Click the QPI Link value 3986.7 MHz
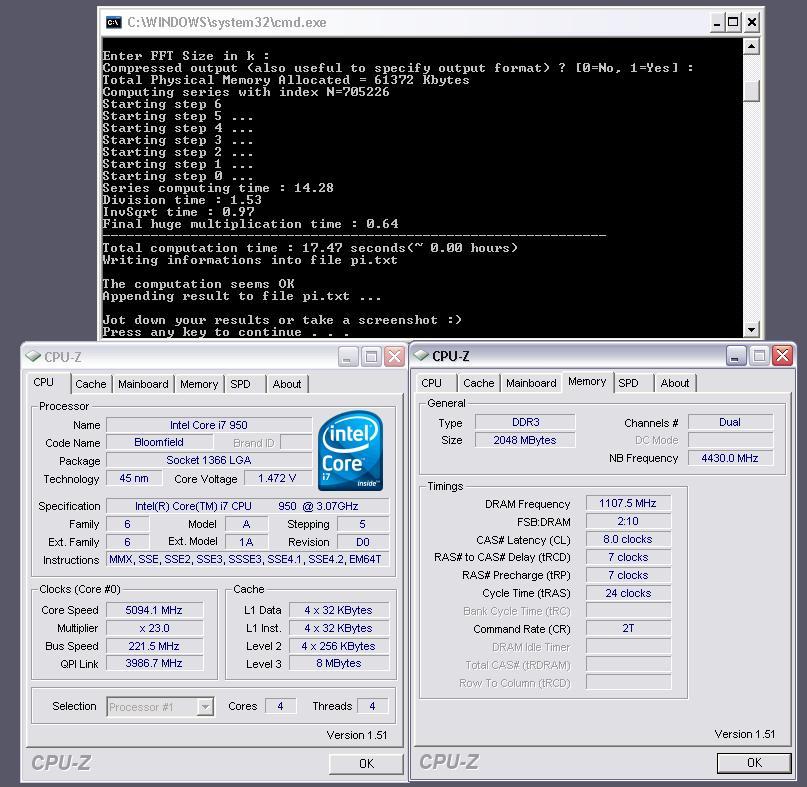Image resolution: width=807 pixels, height=787 pixels. [x=154, y=663]
